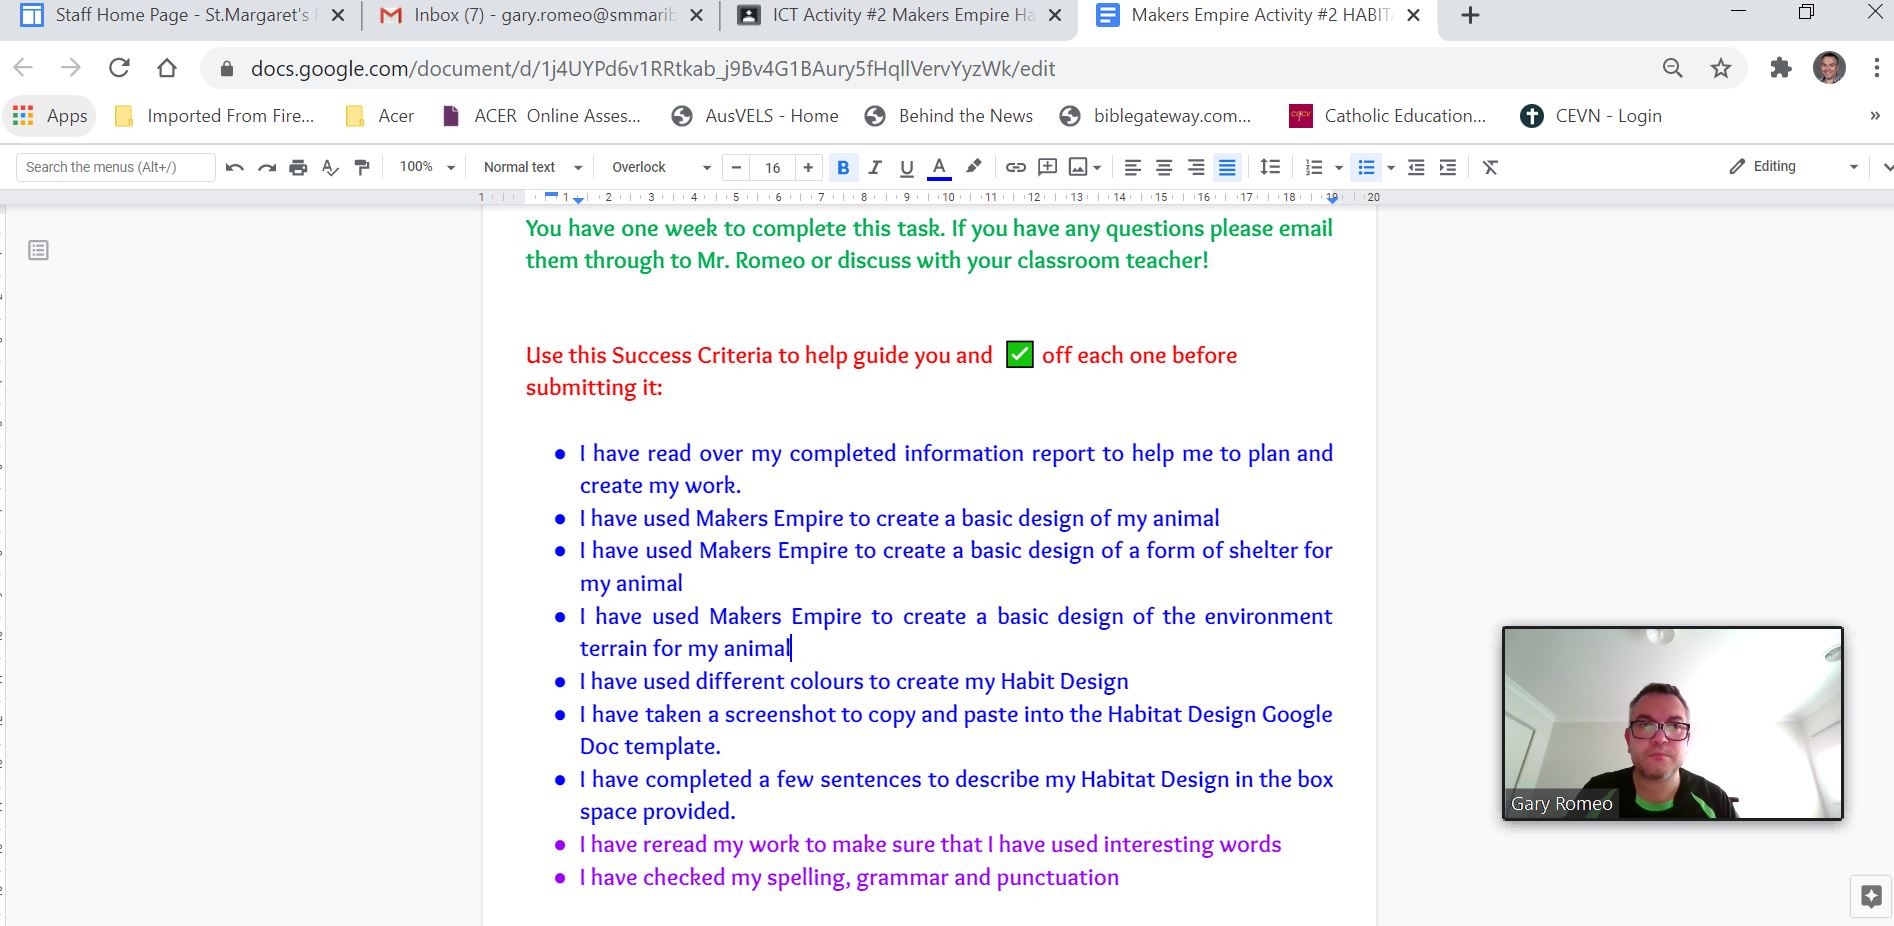This screenshot has height=926, width=1894.
Task: Open numbered list style options
Action: (1339, 168)
